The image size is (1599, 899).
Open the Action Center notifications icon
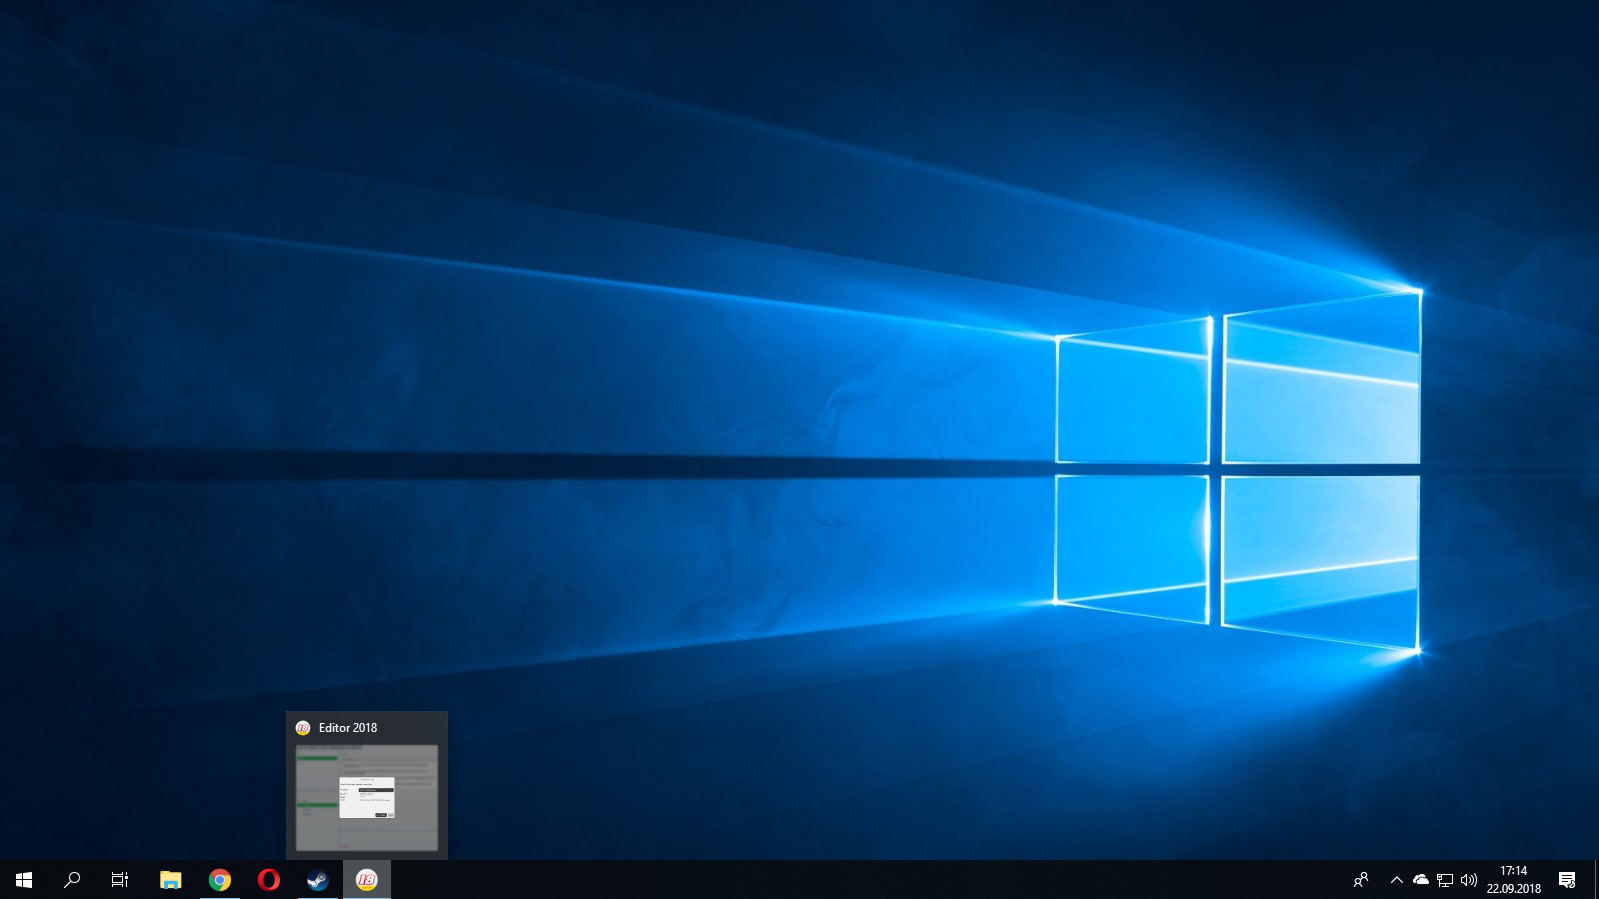coord(1567,880)
